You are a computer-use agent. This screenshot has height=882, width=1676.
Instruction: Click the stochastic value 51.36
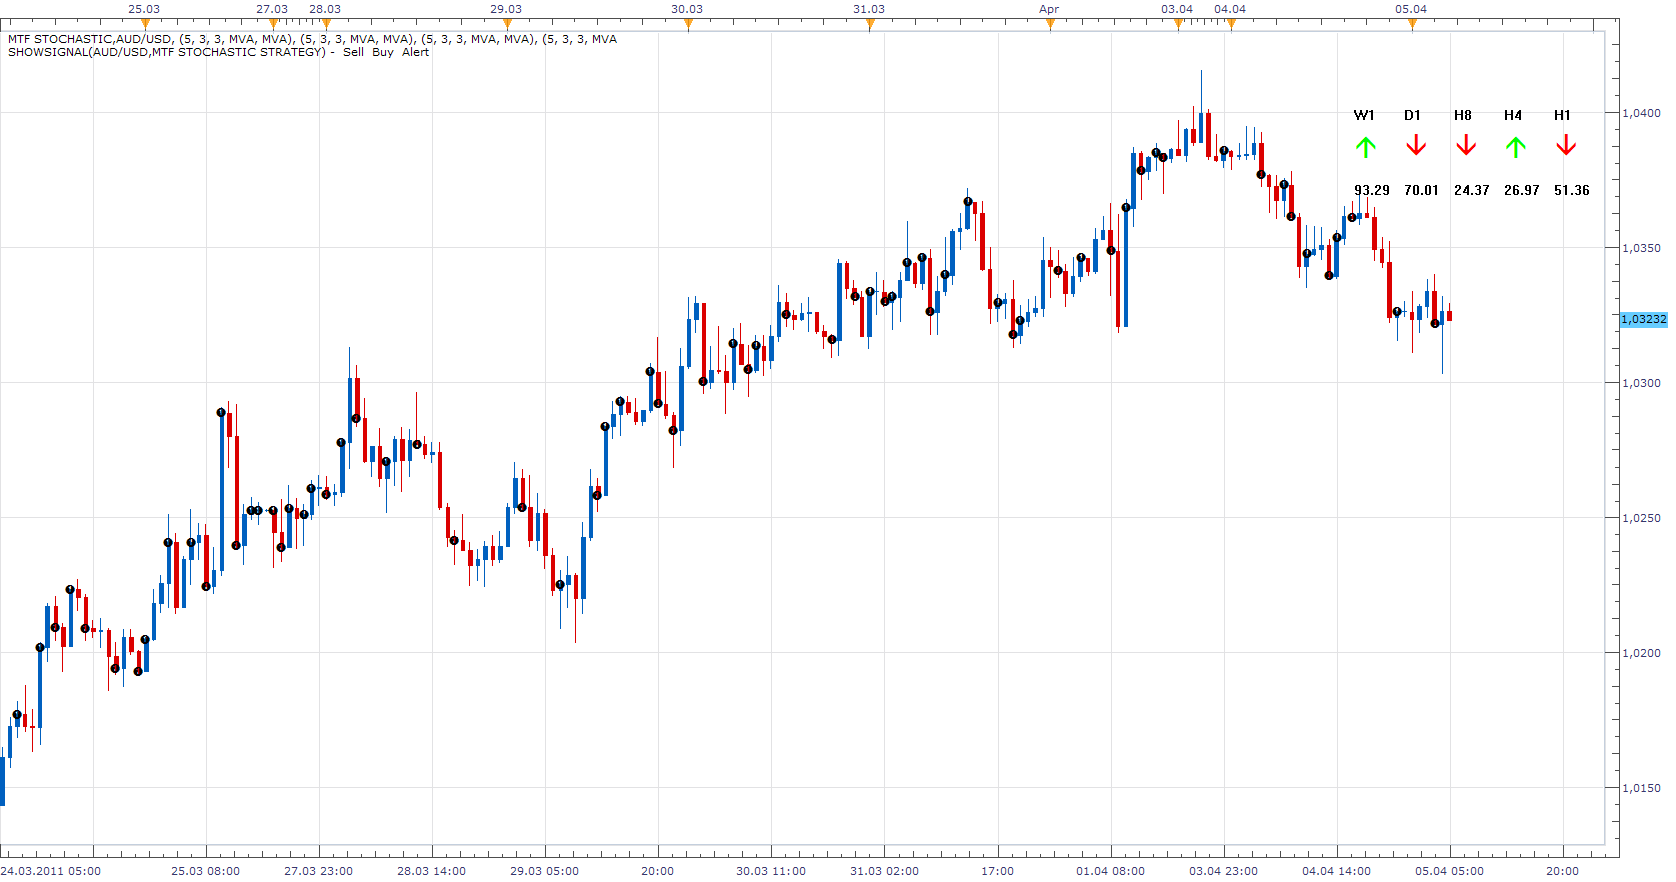1572,190
